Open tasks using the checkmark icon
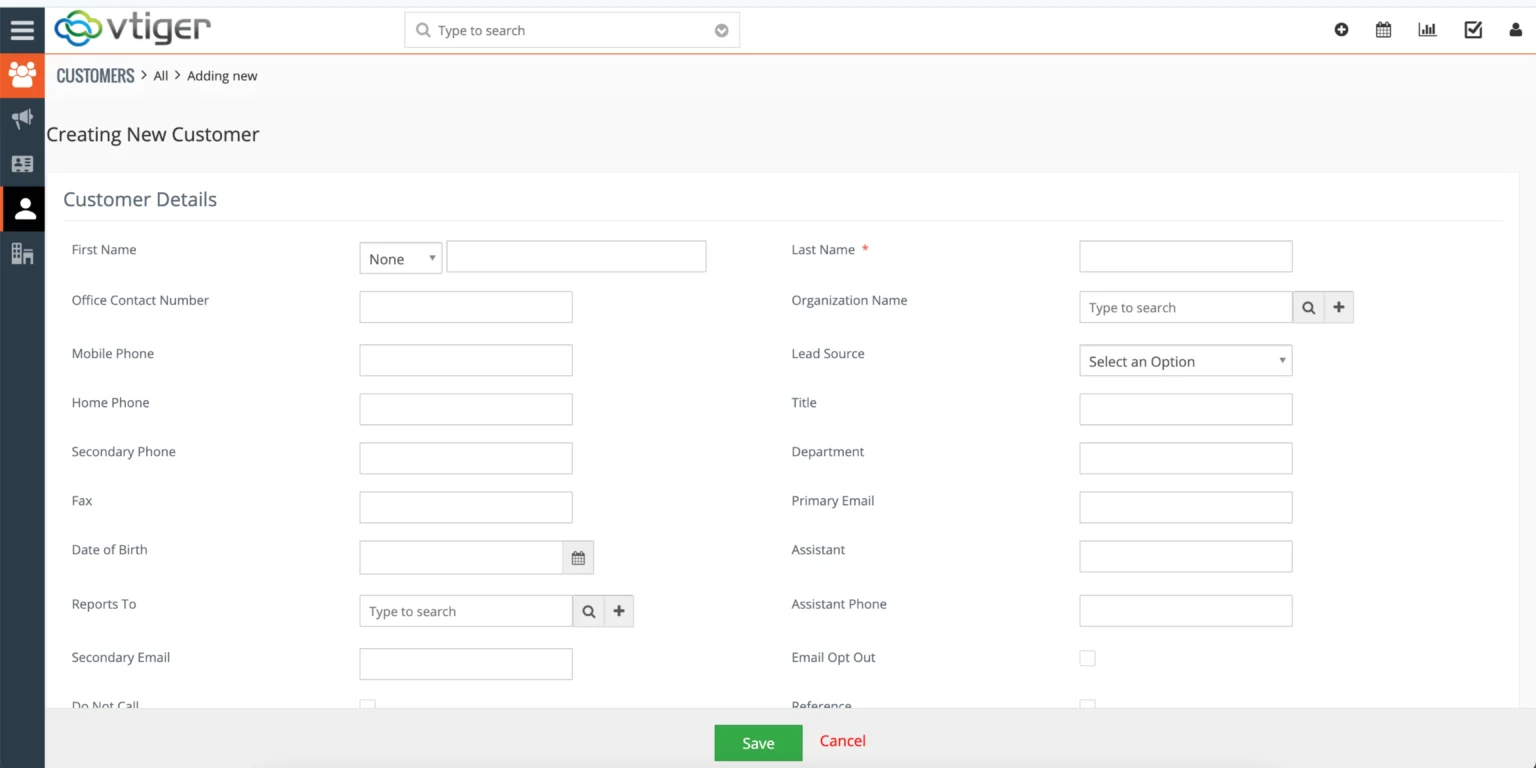The height and width of the screenshot is (768, 1536). (1472, 29)
